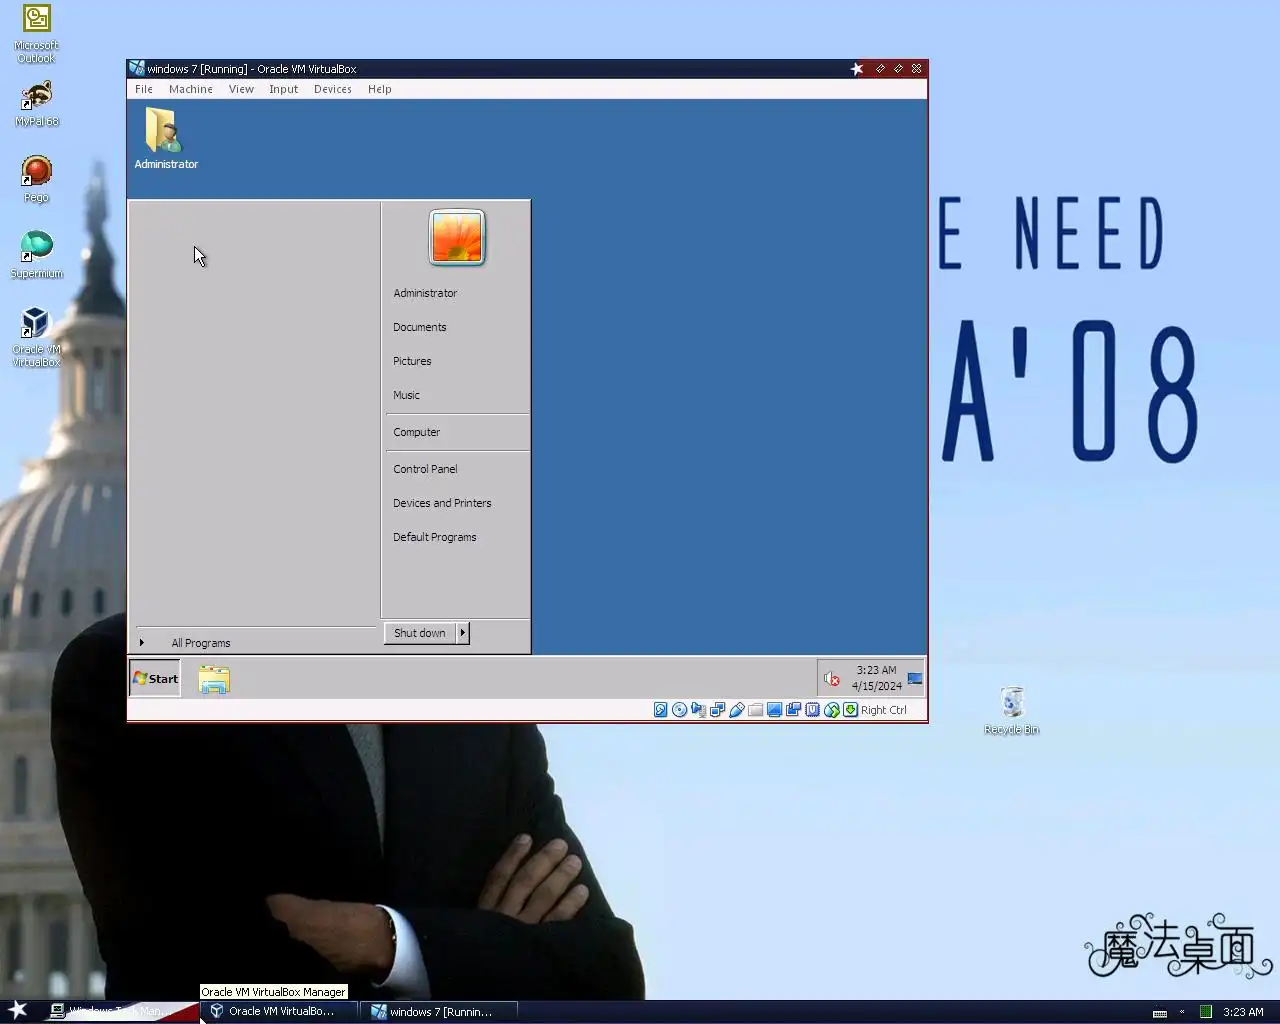Click the Shut down button
Image resolution: width=1280 pixels, height=1024 pixels.
click(x=420, y=633)
